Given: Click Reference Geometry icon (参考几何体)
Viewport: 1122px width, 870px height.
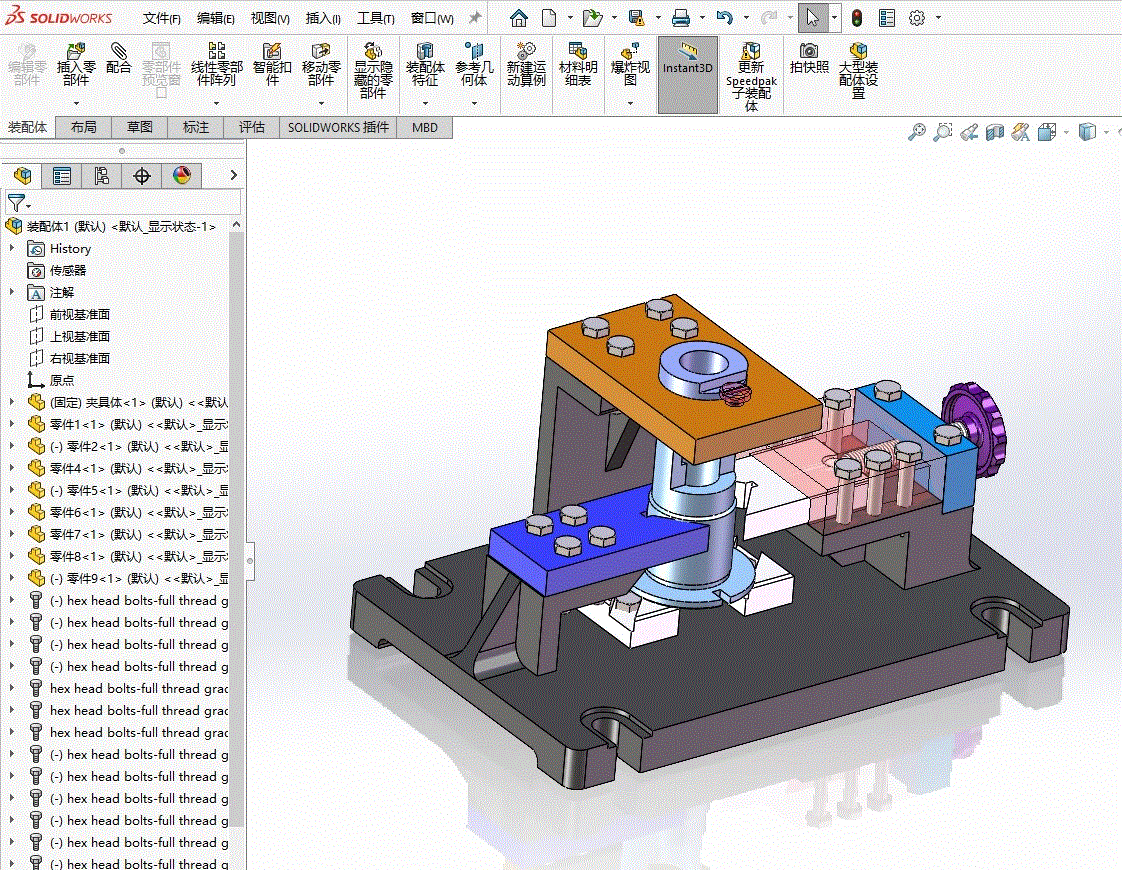Looking at the screenshot, I should click(474, 64).
